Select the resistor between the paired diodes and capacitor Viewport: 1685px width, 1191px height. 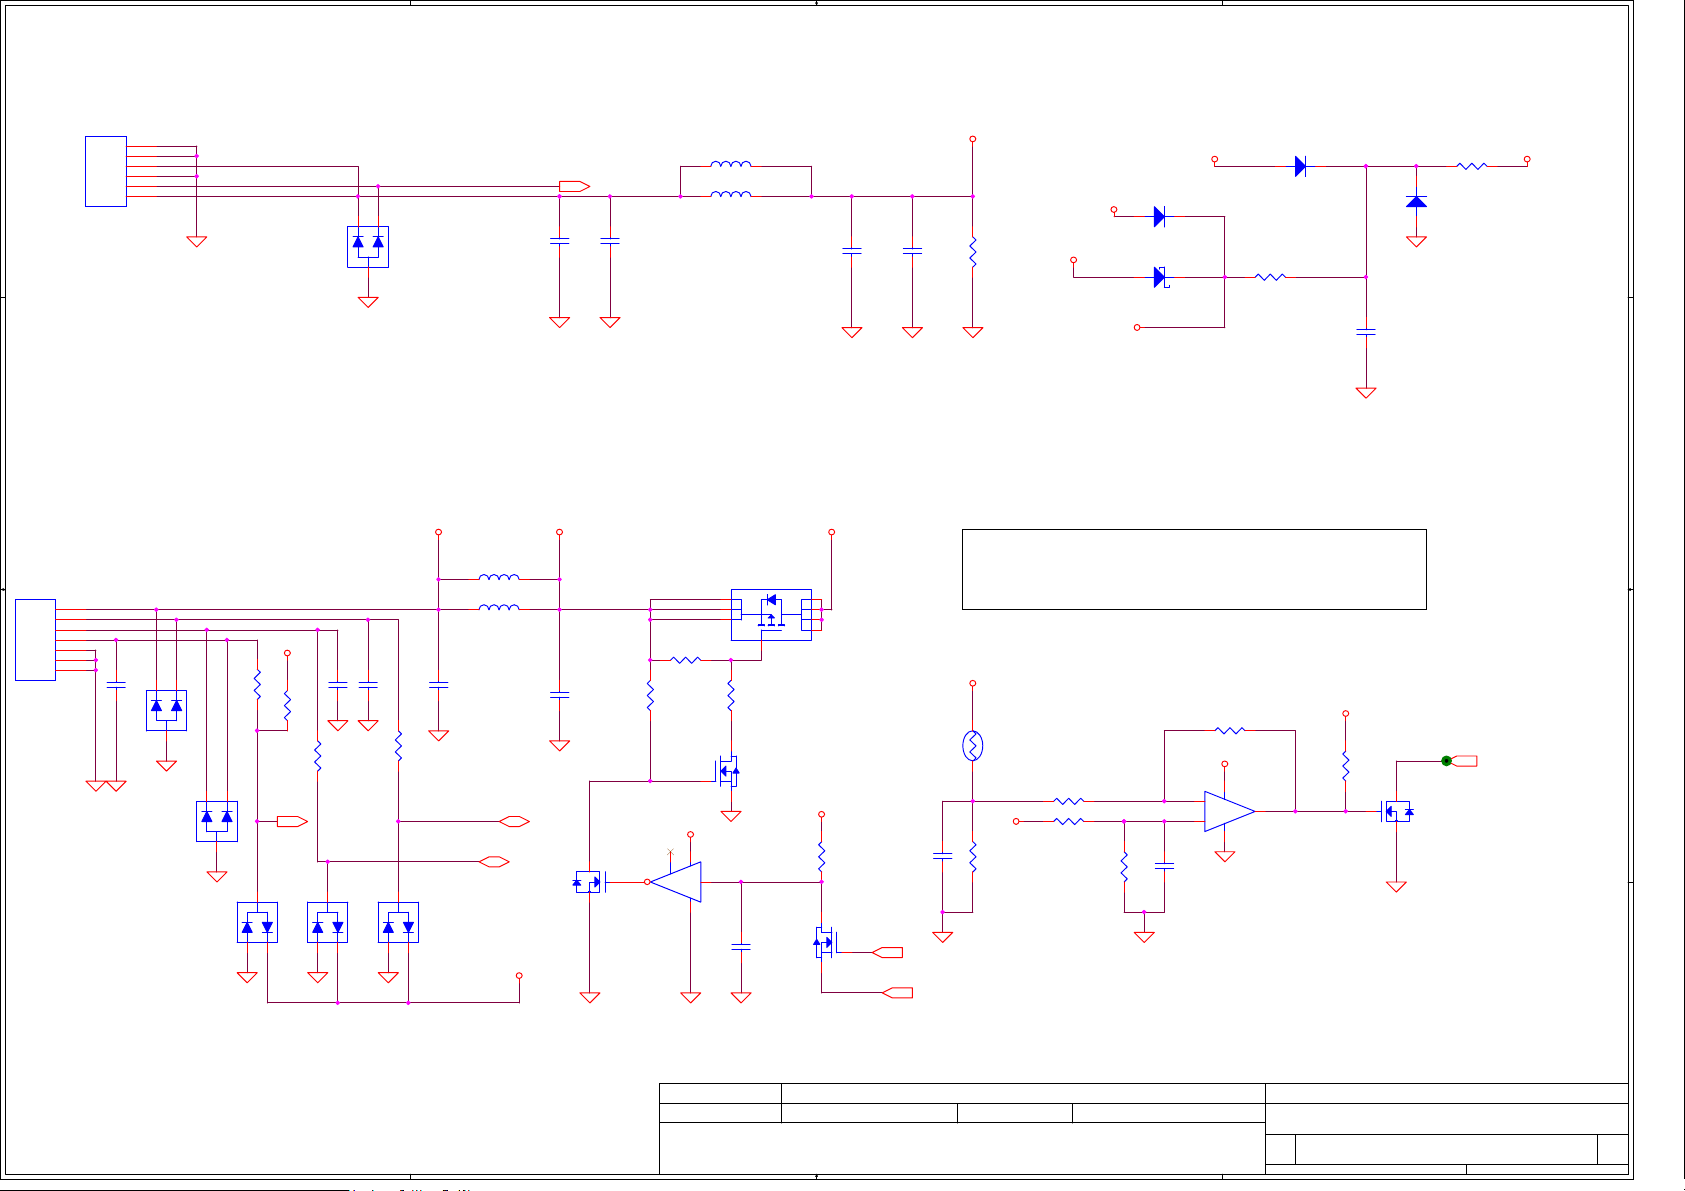coord(1270,277)
